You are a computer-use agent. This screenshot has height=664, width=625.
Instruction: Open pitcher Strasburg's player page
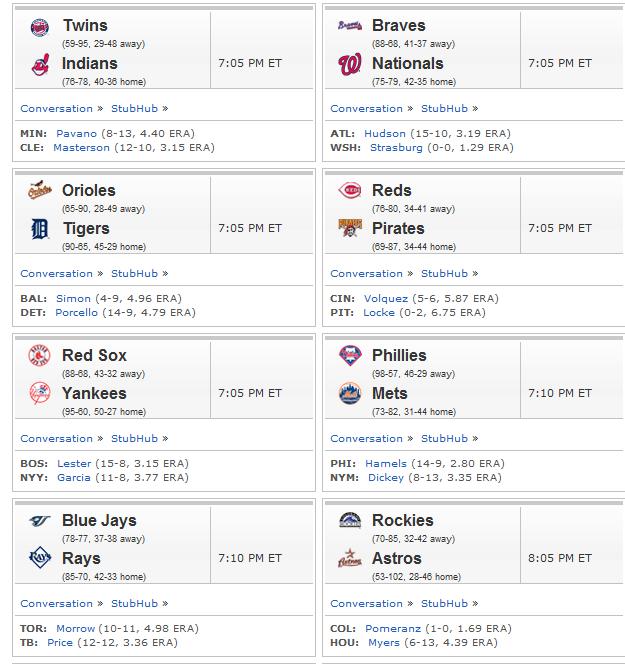[396, 148]
